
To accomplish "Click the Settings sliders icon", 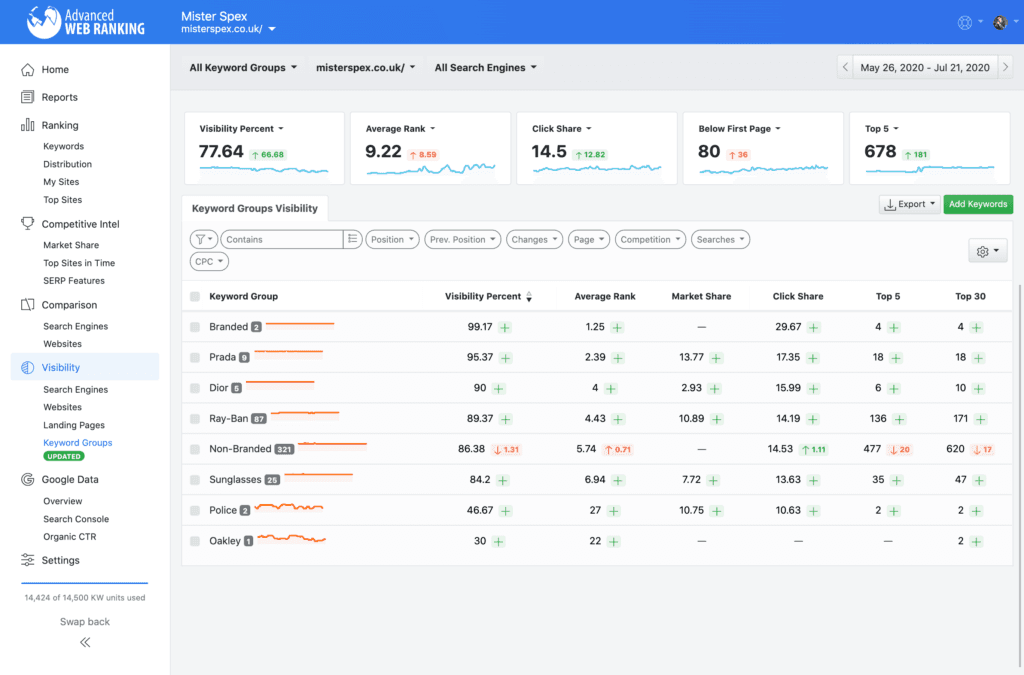I will pyautogui.click(x=27, y=560).
